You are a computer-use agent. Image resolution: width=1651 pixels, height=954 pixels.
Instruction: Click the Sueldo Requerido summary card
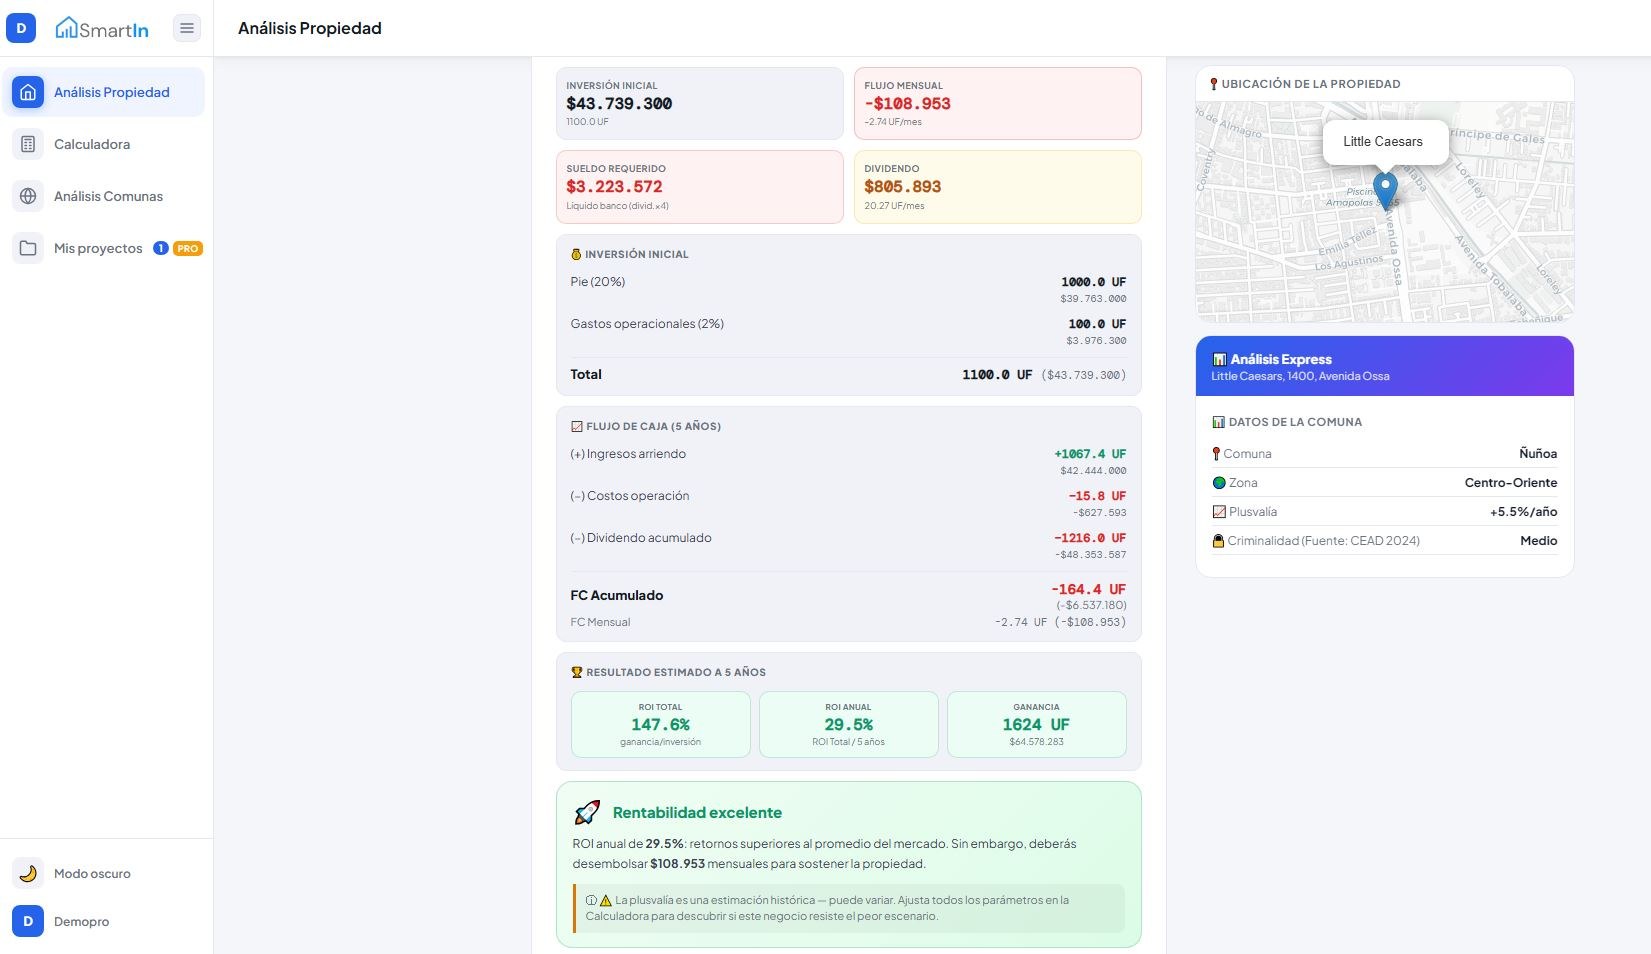tap(700, 187)
